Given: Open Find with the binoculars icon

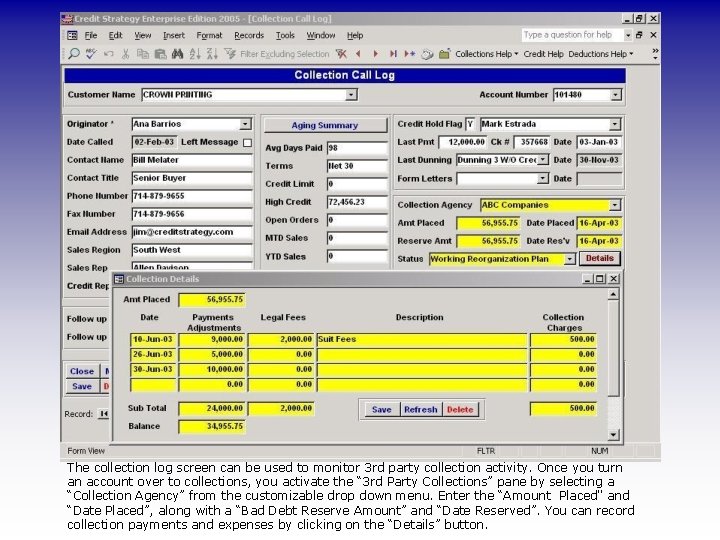Looking at the screenshot, I should pyautogui.click(x=177, y=54).
